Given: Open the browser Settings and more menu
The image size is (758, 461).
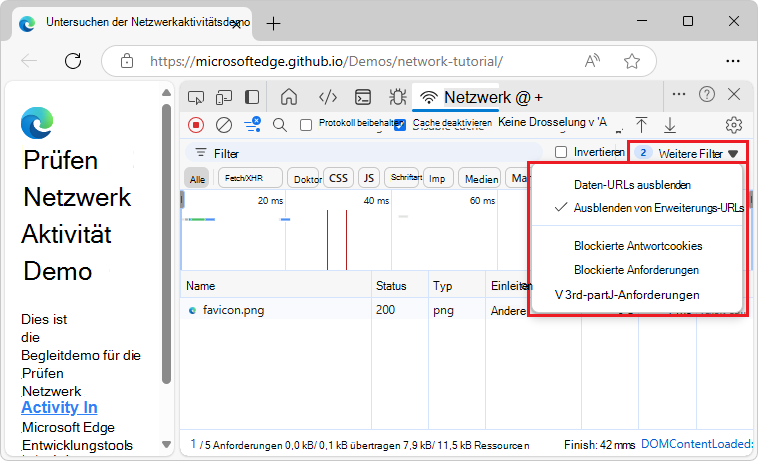Looking at the screenshot, I should pos(733,61).
